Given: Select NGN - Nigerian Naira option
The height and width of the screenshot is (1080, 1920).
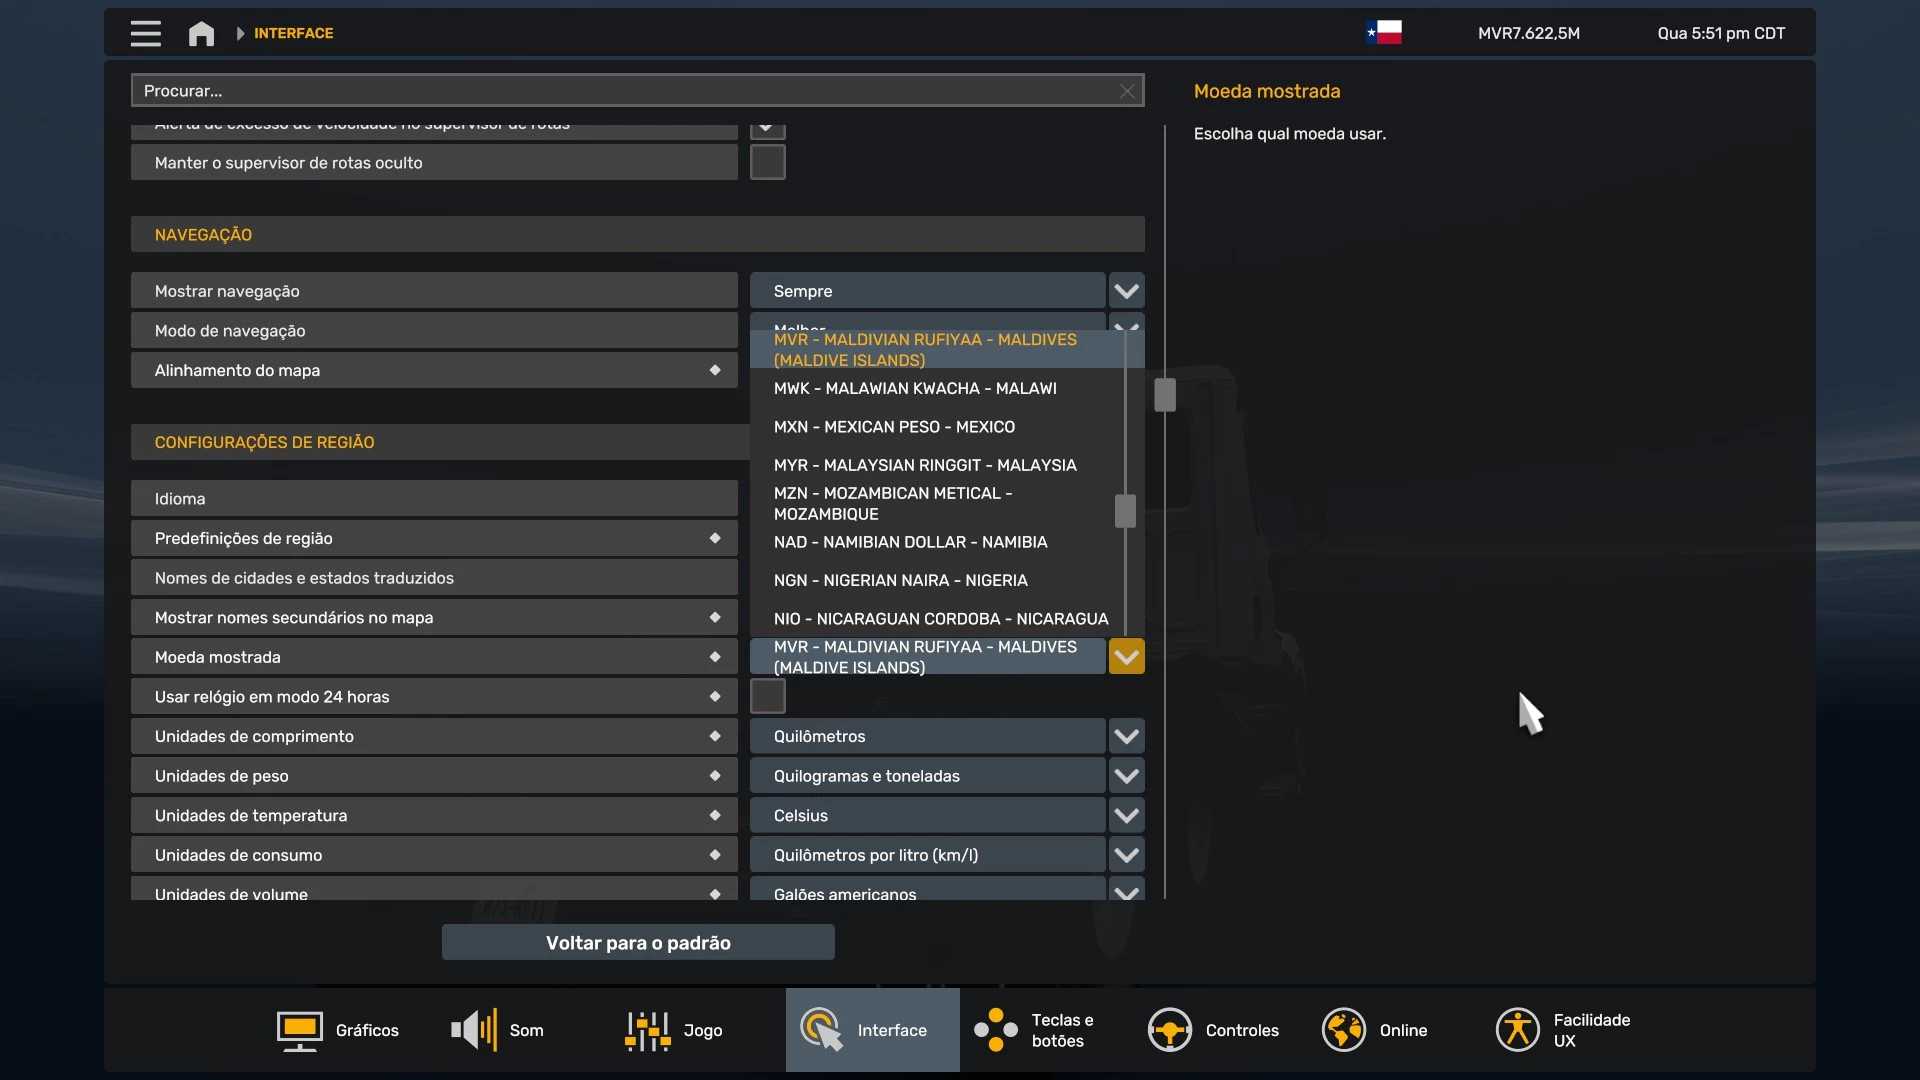Looking at the screenshot, I should click(900, 580).
